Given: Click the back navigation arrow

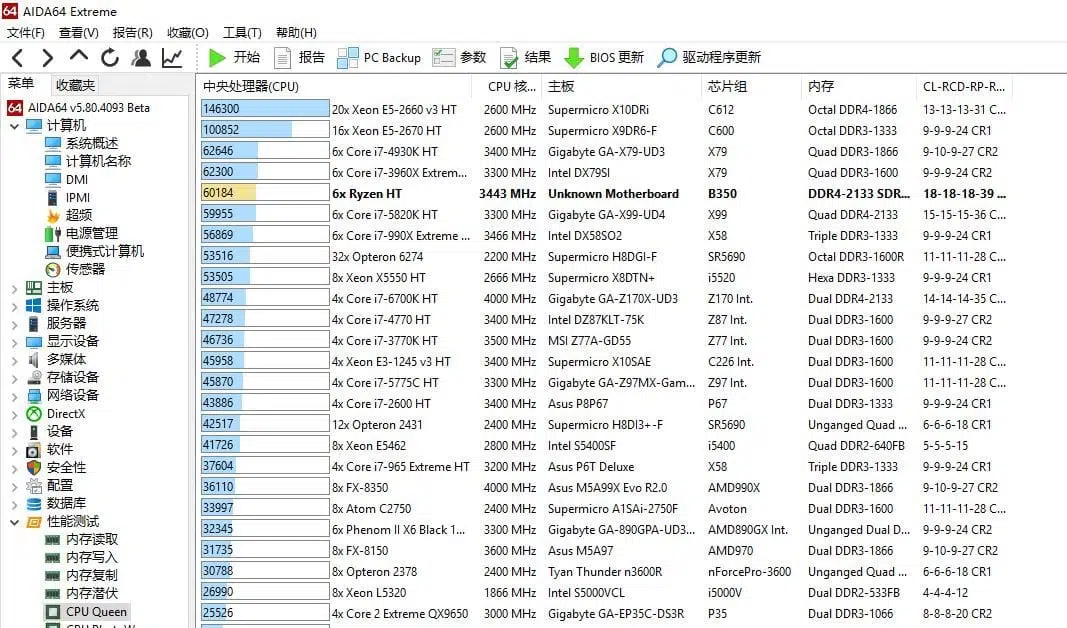Looking at the screenshot, I should [x=18, y=58].
